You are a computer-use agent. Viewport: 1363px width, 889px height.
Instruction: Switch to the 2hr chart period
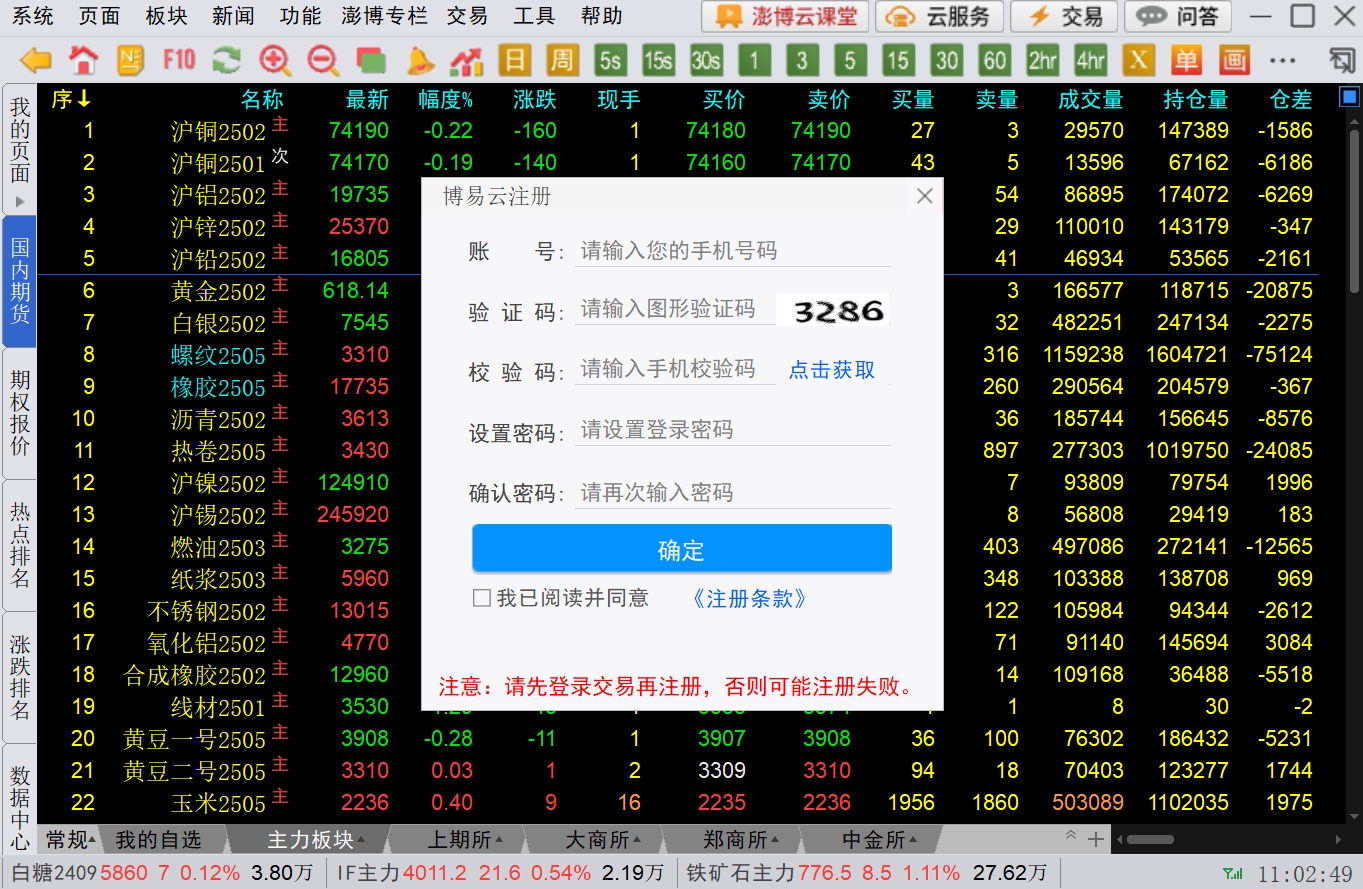1042,61
